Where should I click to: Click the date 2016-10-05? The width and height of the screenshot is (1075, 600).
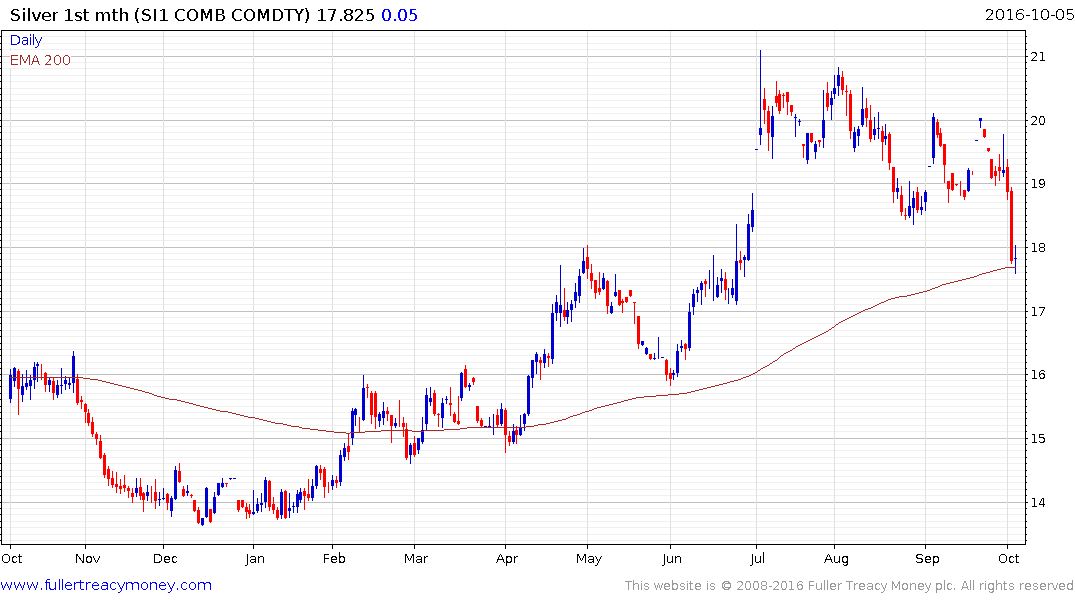(x=1029, y=14)
